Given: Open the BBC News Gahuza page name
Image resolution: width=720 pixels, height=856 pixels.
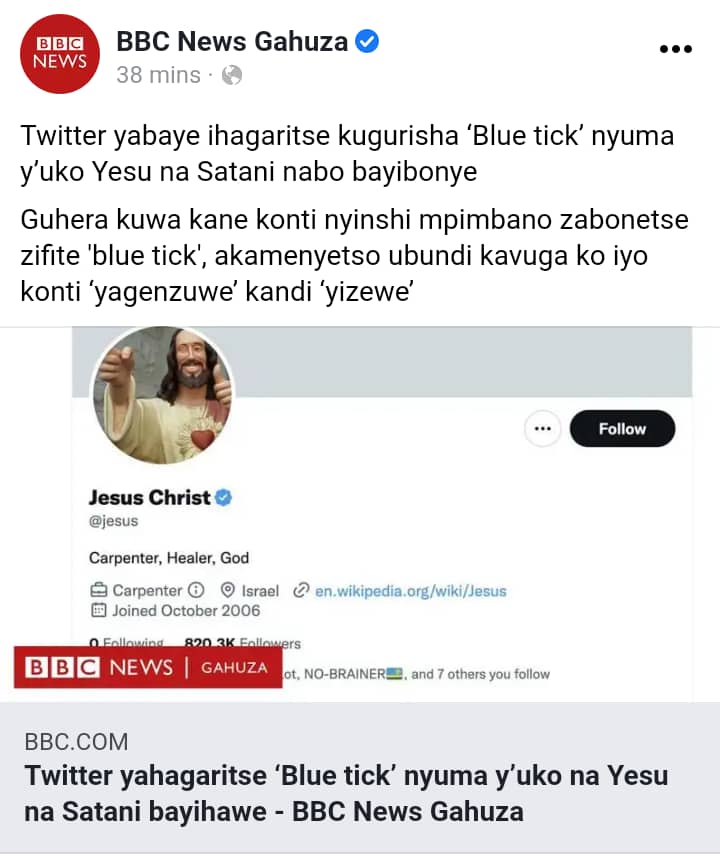Looking at the screenshot, I should [232, 41].
